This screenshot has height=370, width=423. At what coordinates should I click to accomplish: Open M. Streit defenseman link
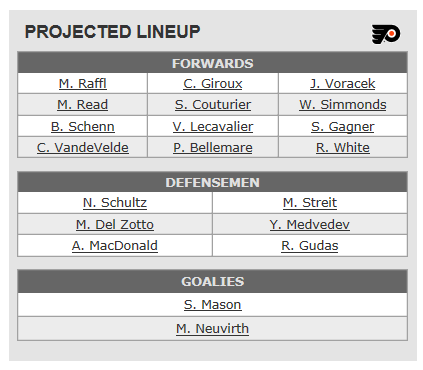[310, 202]
